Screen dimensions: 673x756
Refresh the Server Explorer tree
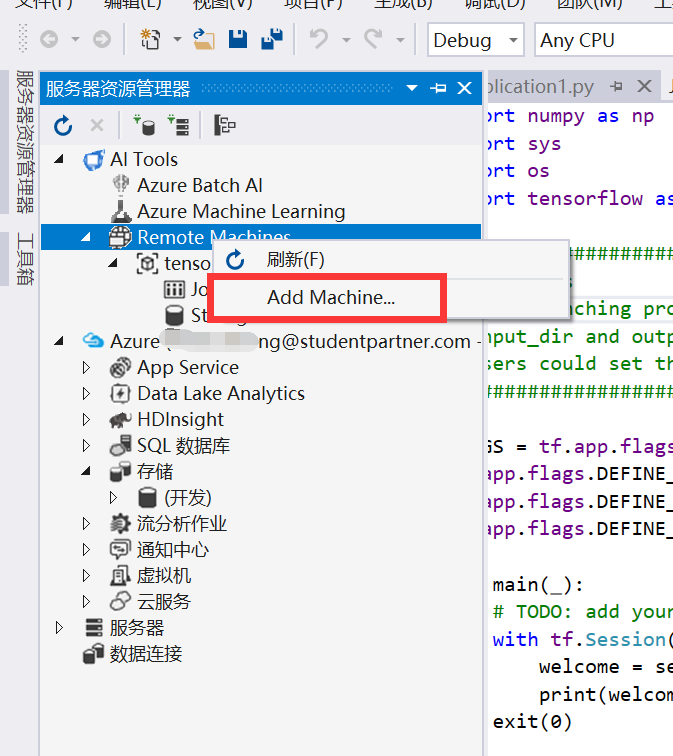tap(63, 126)
